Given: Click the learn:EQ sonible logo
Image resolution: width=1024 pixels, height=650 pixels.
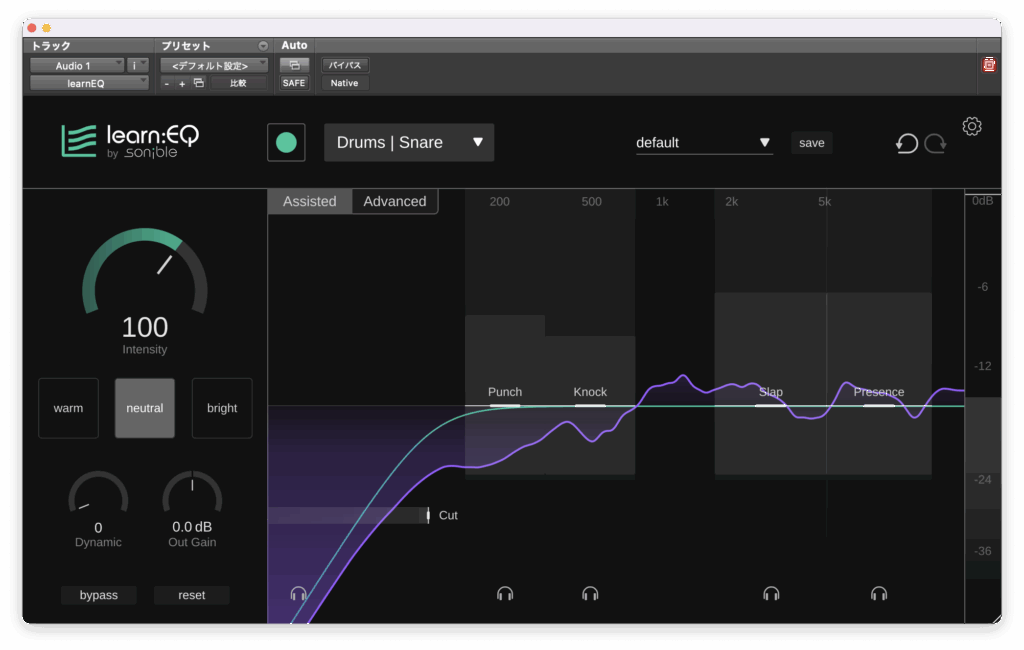Looking at the screenshot, I should pos(130,141).
